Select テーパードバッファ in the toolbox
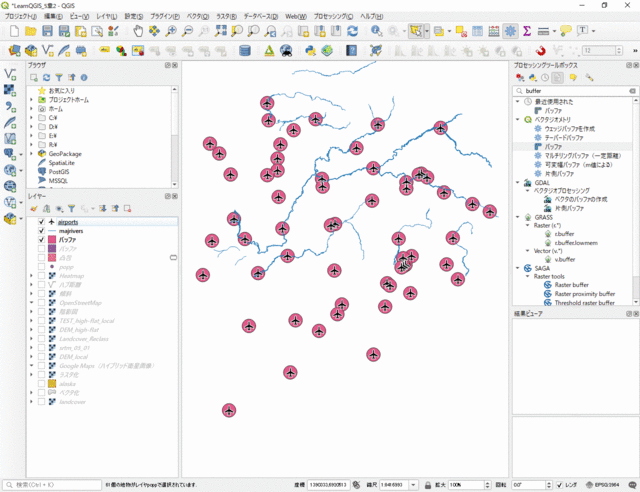This screenshot has height=492, width=640. click(564, 138)
